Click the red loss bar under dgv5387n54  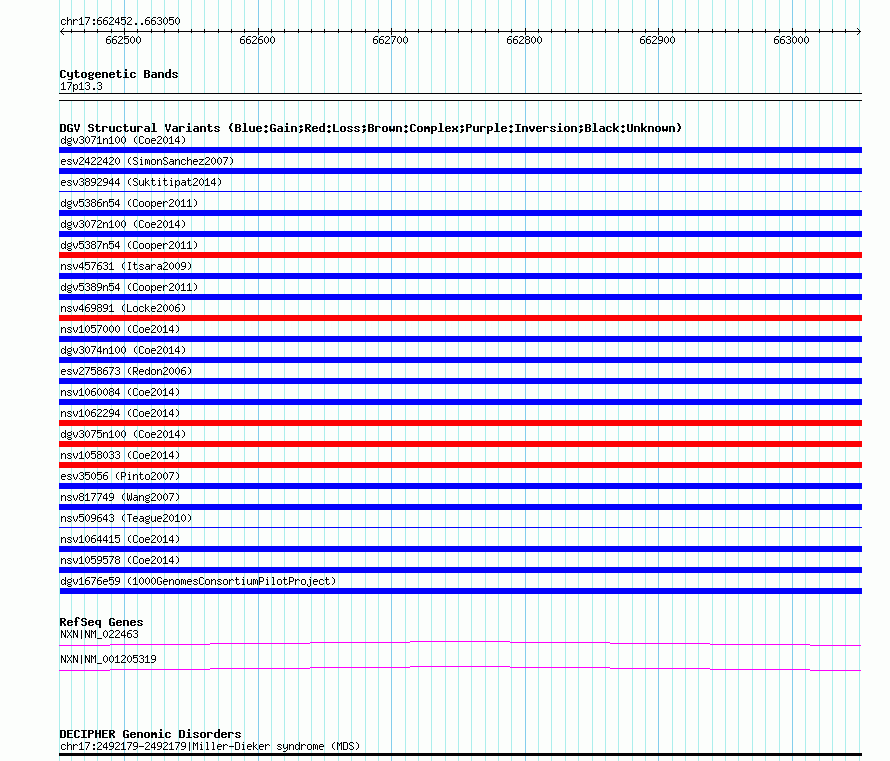[x=460, y=255]
